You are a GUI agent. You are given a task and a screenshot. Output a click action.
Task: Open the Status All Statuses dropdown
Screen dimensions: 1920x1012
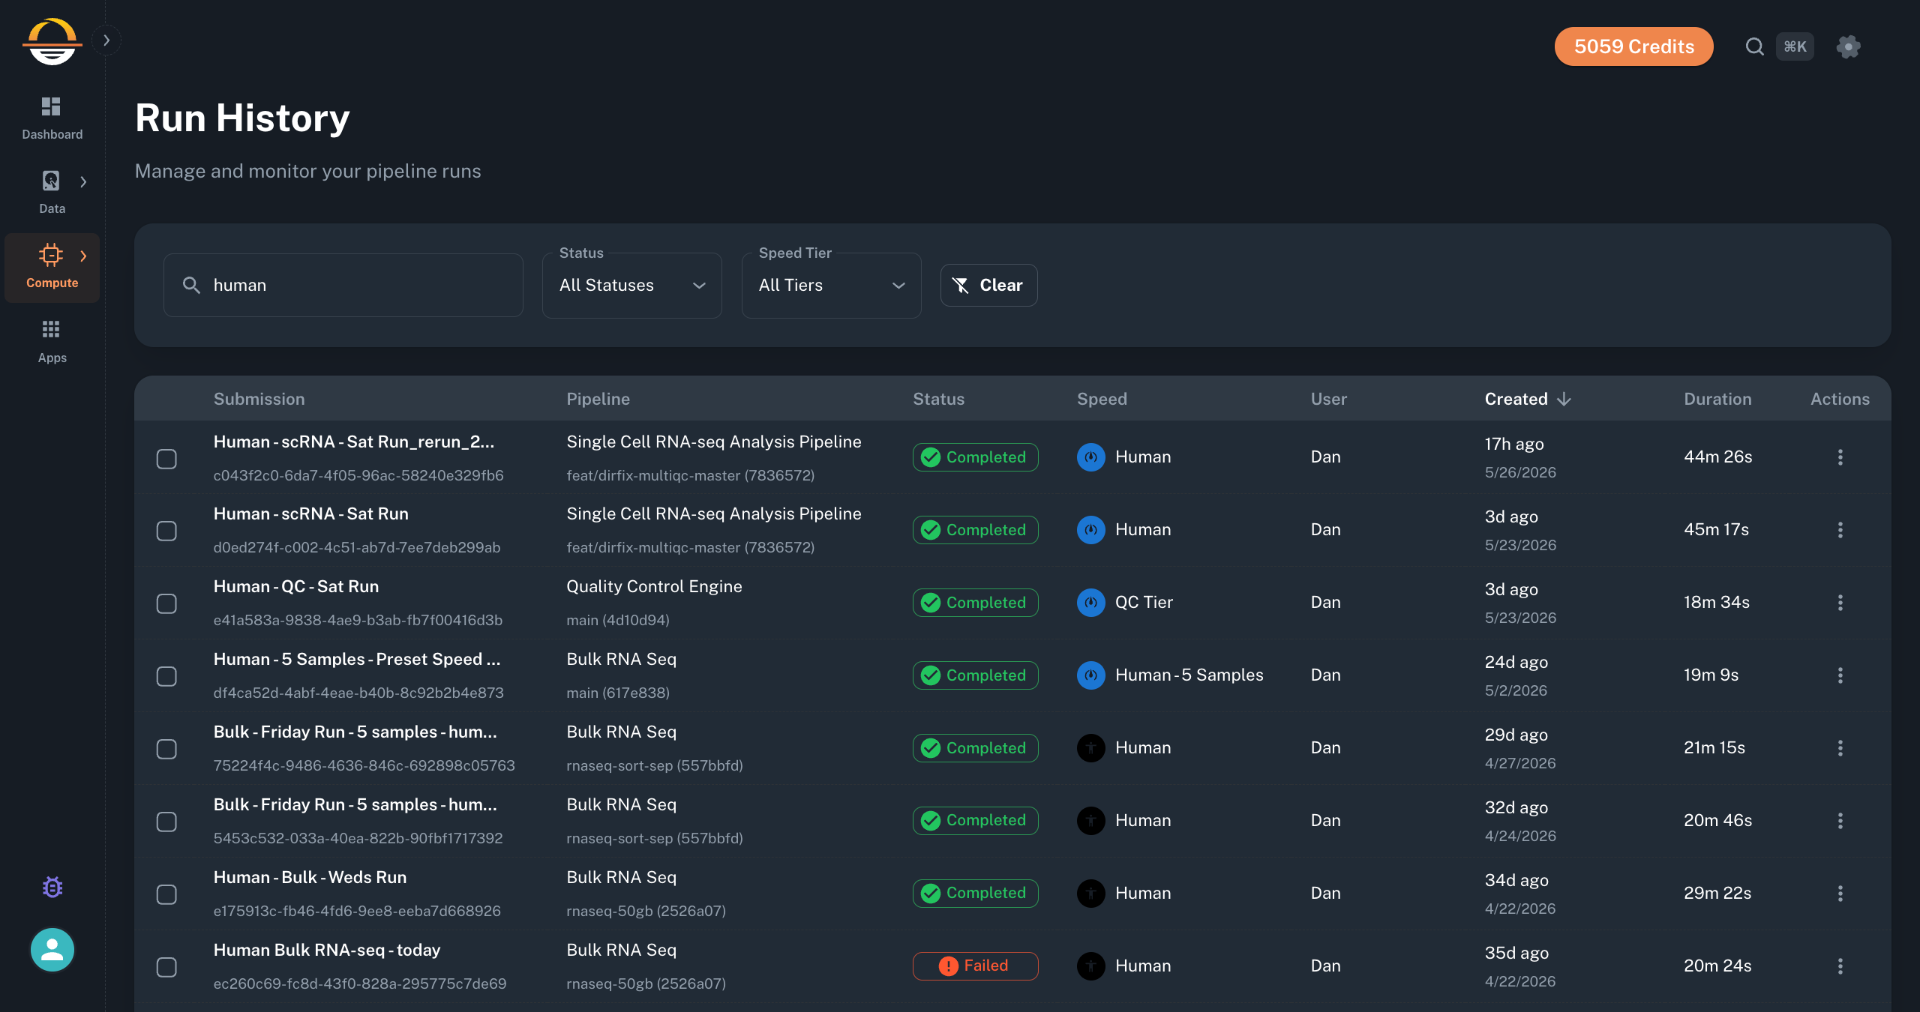click(632, 285)
